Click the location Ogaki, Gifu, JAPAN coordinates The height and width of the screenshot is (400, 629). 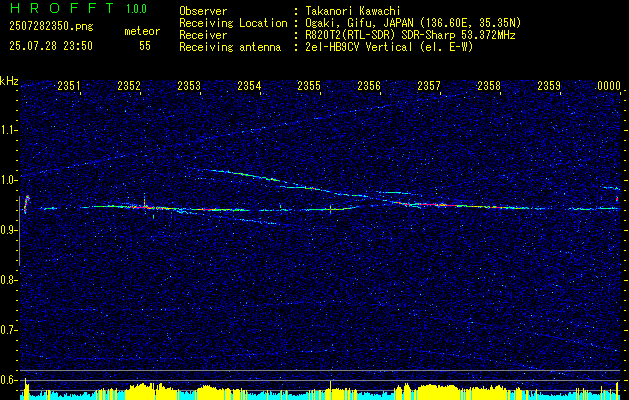[413, 23]
